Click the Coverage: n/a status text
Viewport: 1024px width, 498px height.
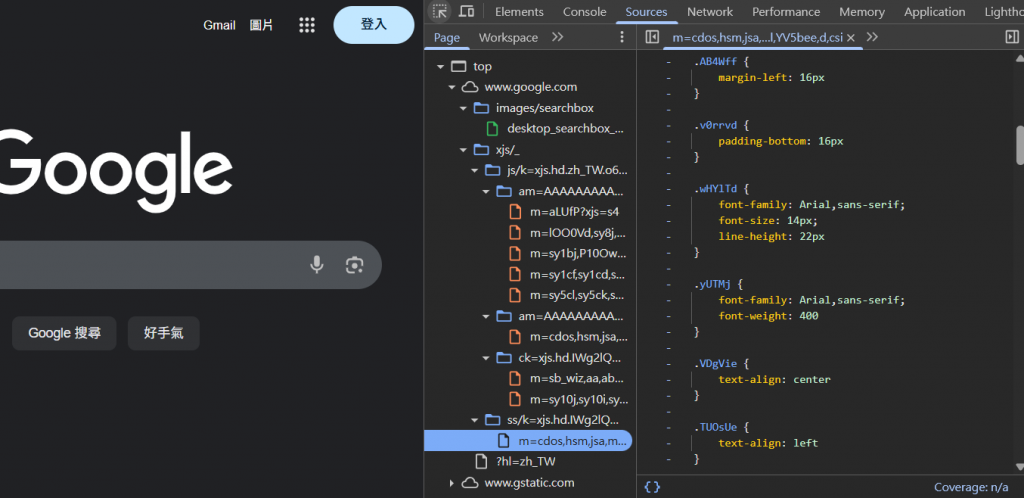972,487
